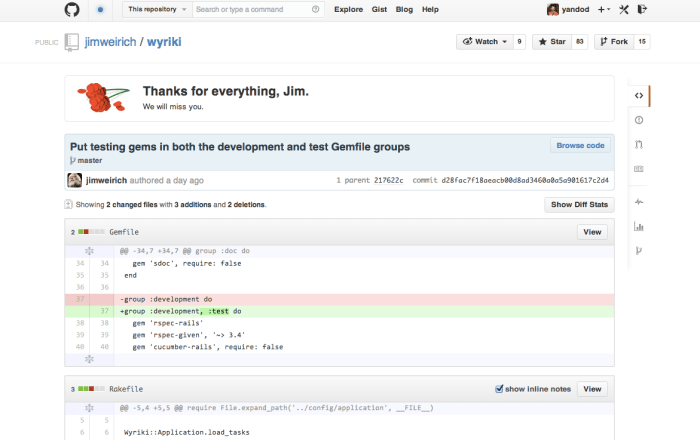
Task: Click the commit SHA d28fac7f text
Action: [x=525, y=180]
